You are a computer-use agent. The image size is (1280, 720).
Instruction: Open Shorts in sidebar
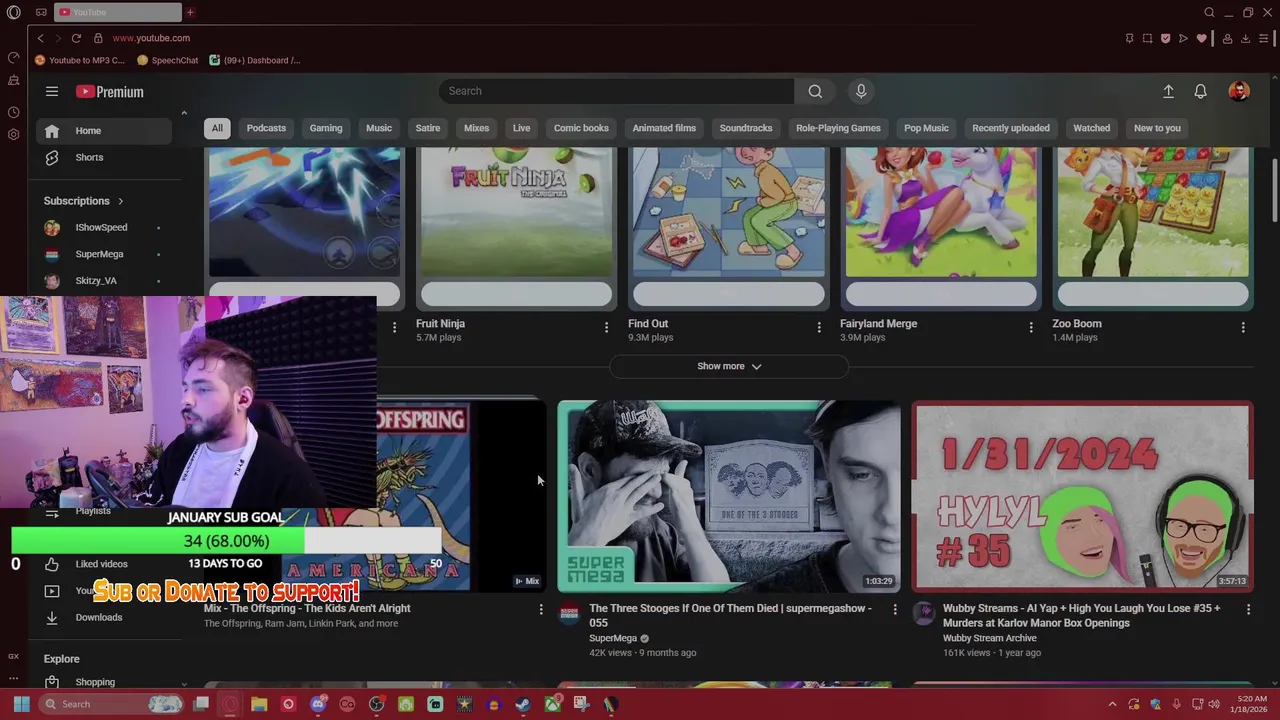(x=104, y=157)
